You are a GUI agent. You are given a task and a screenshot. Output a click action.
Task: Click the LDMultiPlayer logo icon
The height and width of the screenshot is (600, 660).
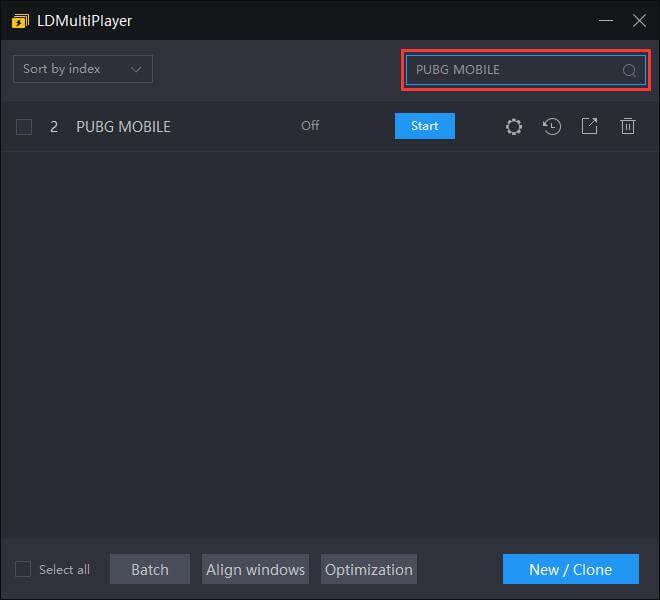(20, 21)
